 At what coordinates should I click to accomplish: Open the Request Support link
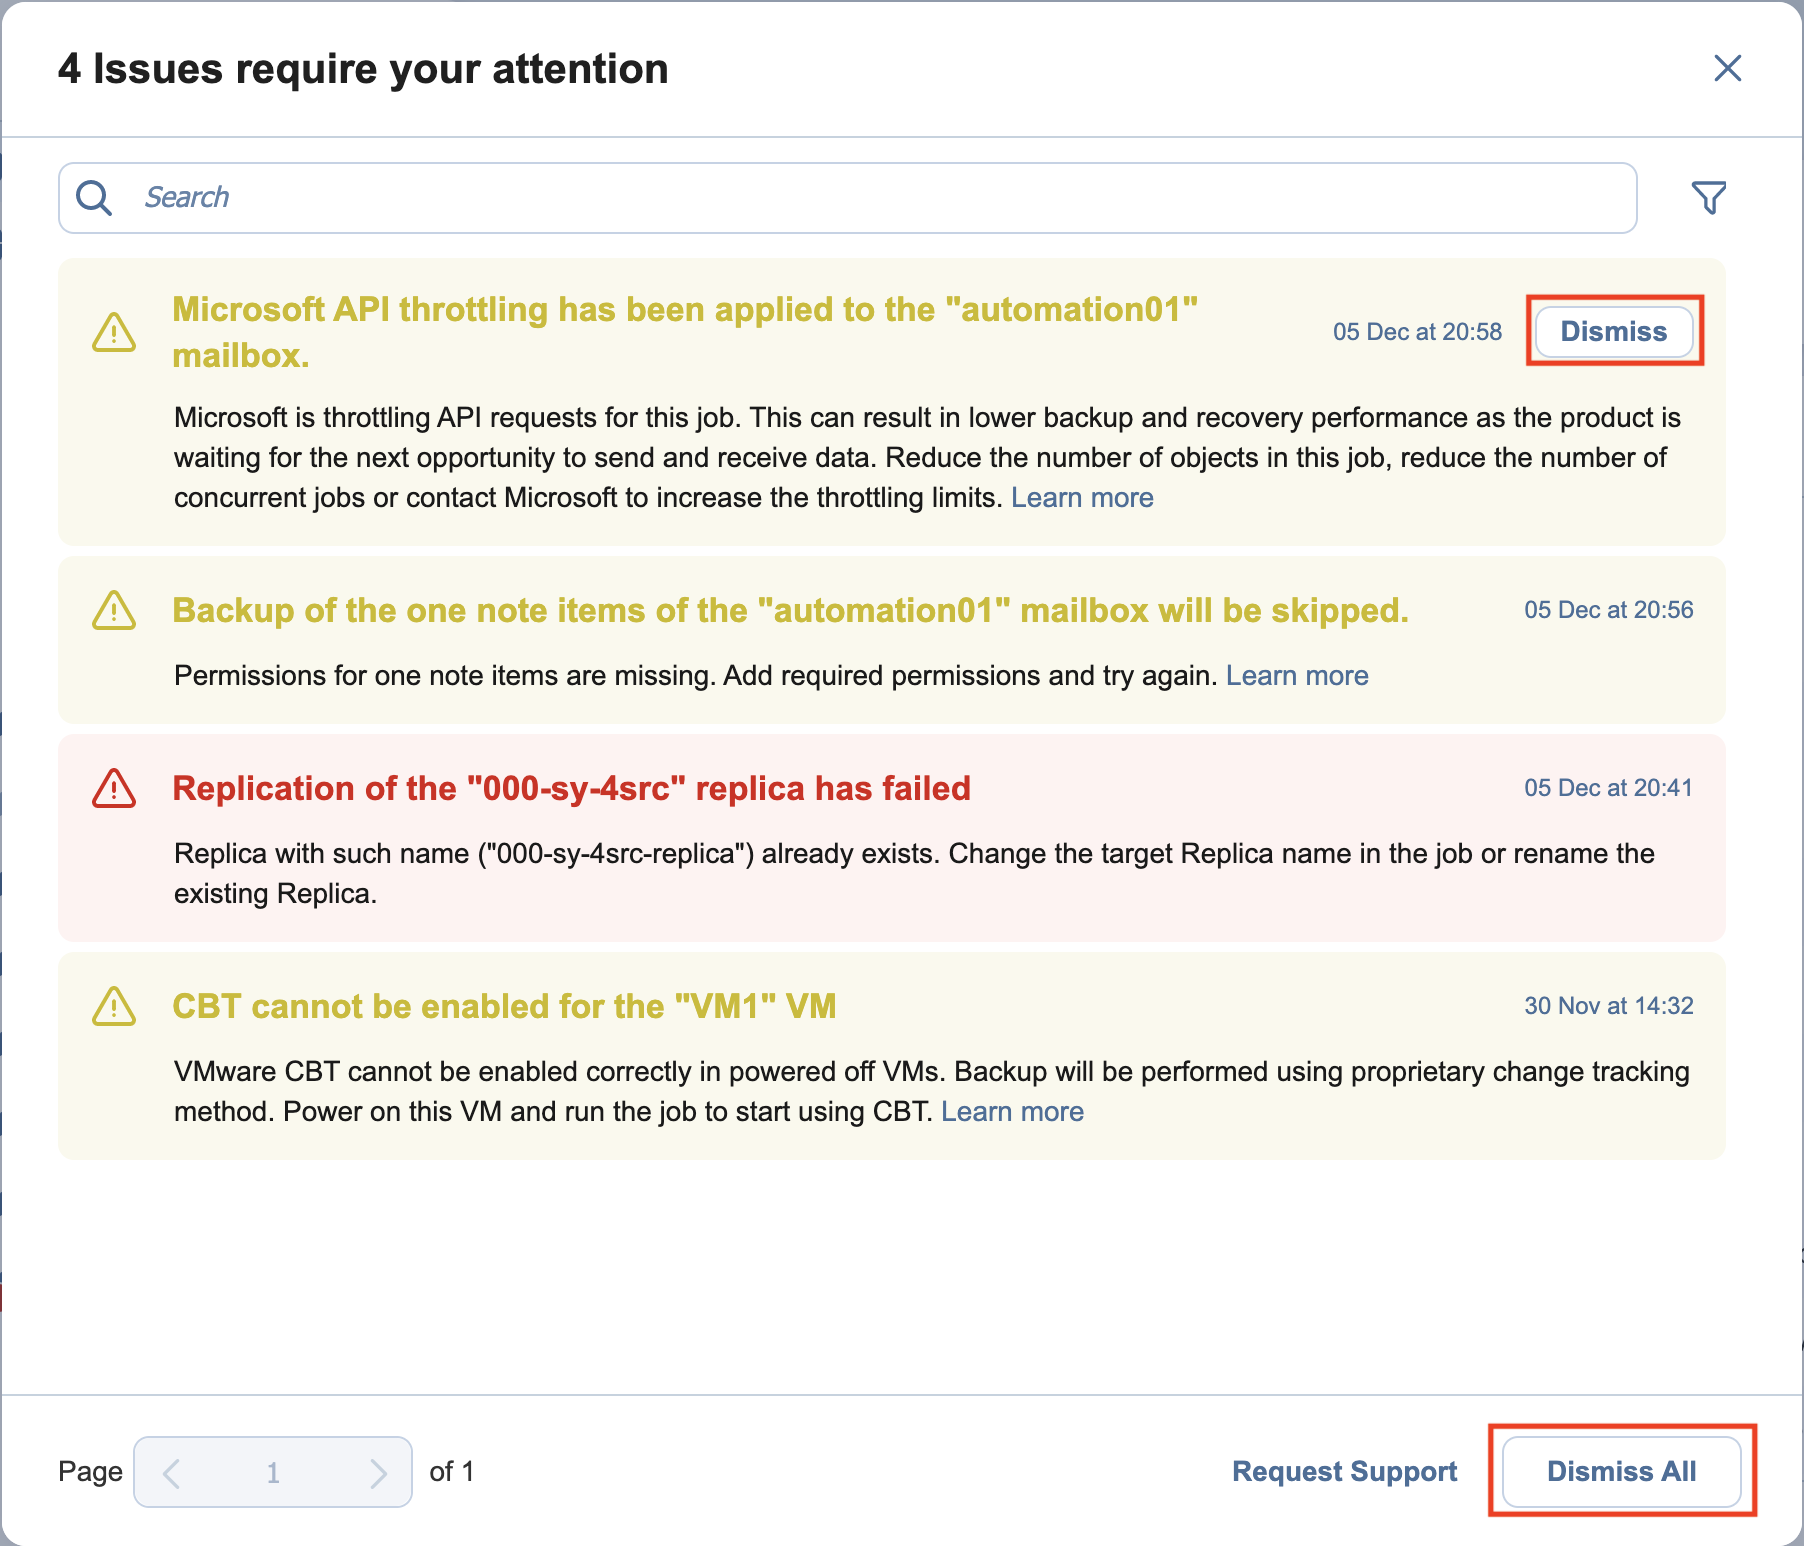(x=1344, y=1471)
